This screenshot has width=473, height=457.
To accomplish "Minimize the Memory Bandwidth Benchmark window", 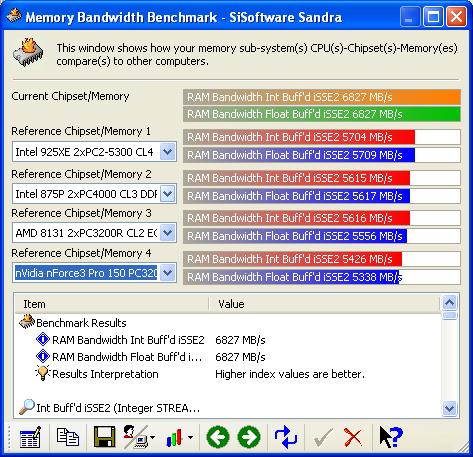I will tap(410, 16).
